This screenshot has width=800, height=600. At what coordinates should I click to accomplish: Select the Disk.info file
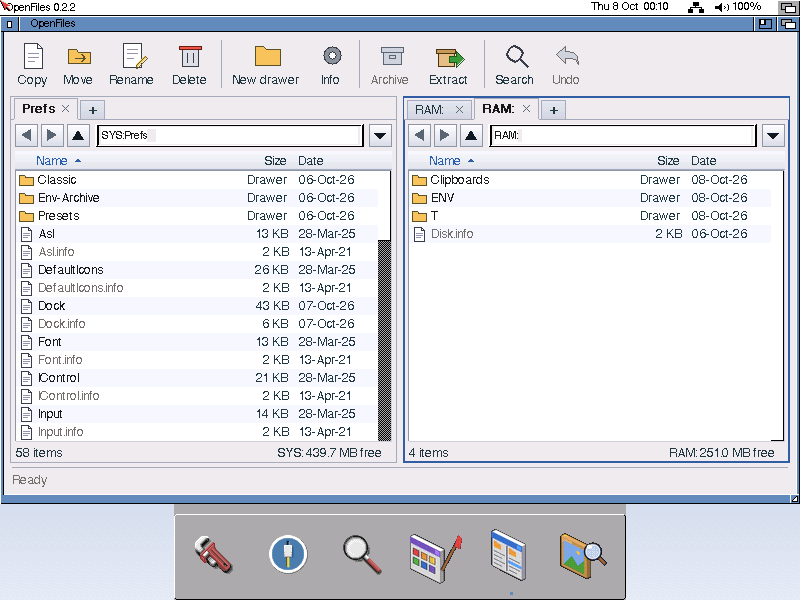click(x=590, y=234)
